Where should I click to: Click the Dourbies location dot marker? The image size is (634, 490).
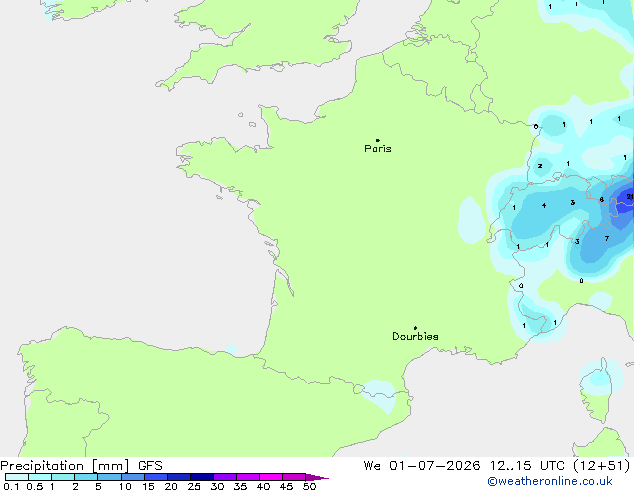click(415, 328)
